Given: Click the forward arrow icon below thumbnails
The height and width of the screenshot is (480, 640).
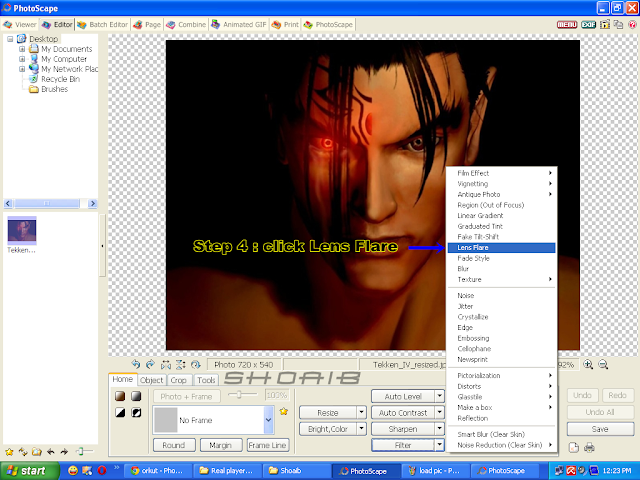Looking at the screenshot, I should 64,451.
